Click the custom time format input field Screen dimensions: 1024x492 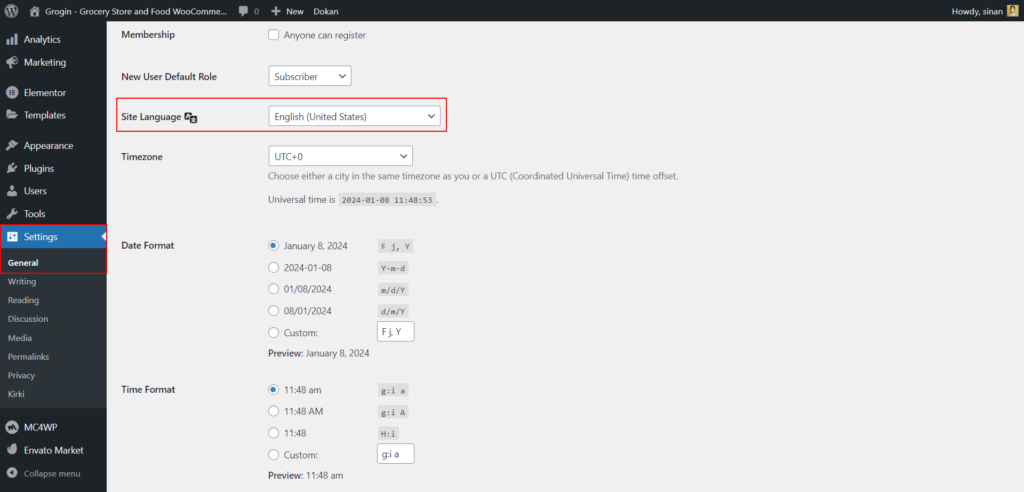coord(396,454)
